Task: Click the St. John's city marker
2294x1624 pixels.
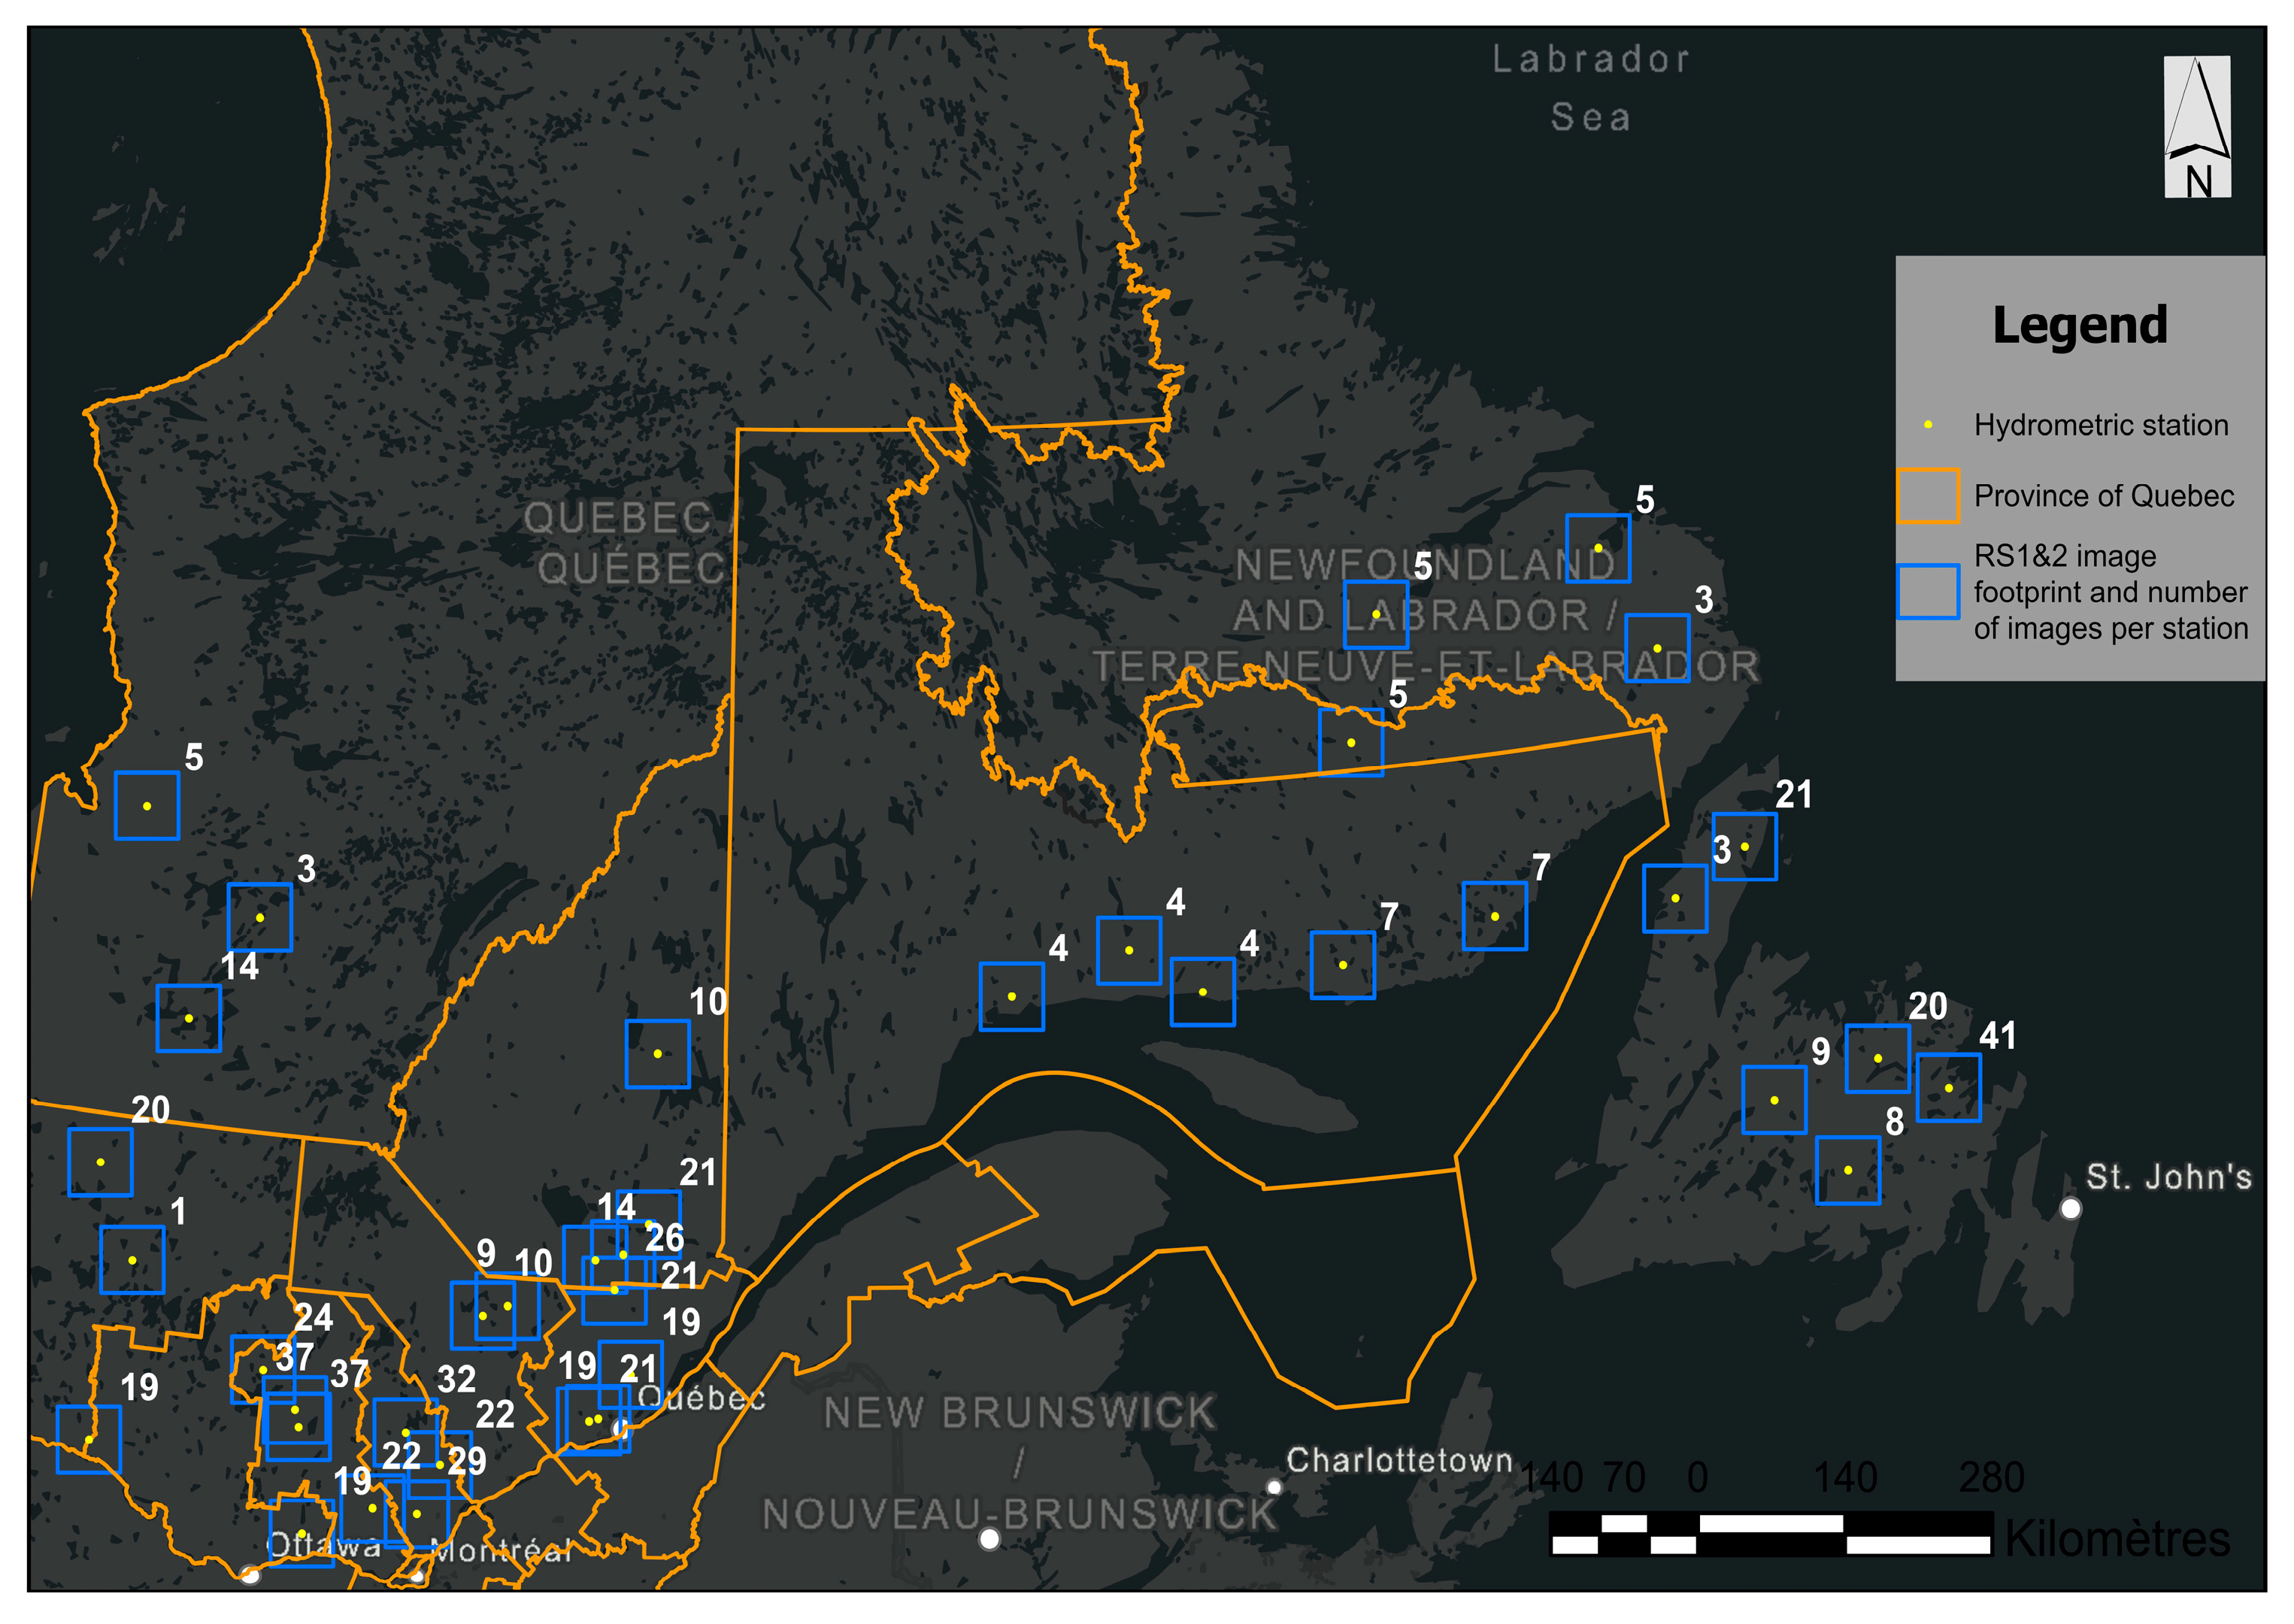Action: pyautogui.click(x=2070, y=1208)
